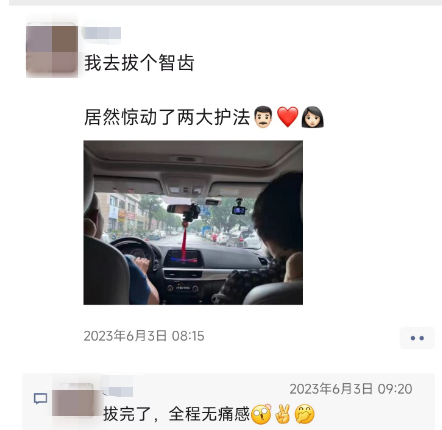Viewport: 442px width, 430px height.
Task: Tap the red heart emoji
Action: coord(288,117)
